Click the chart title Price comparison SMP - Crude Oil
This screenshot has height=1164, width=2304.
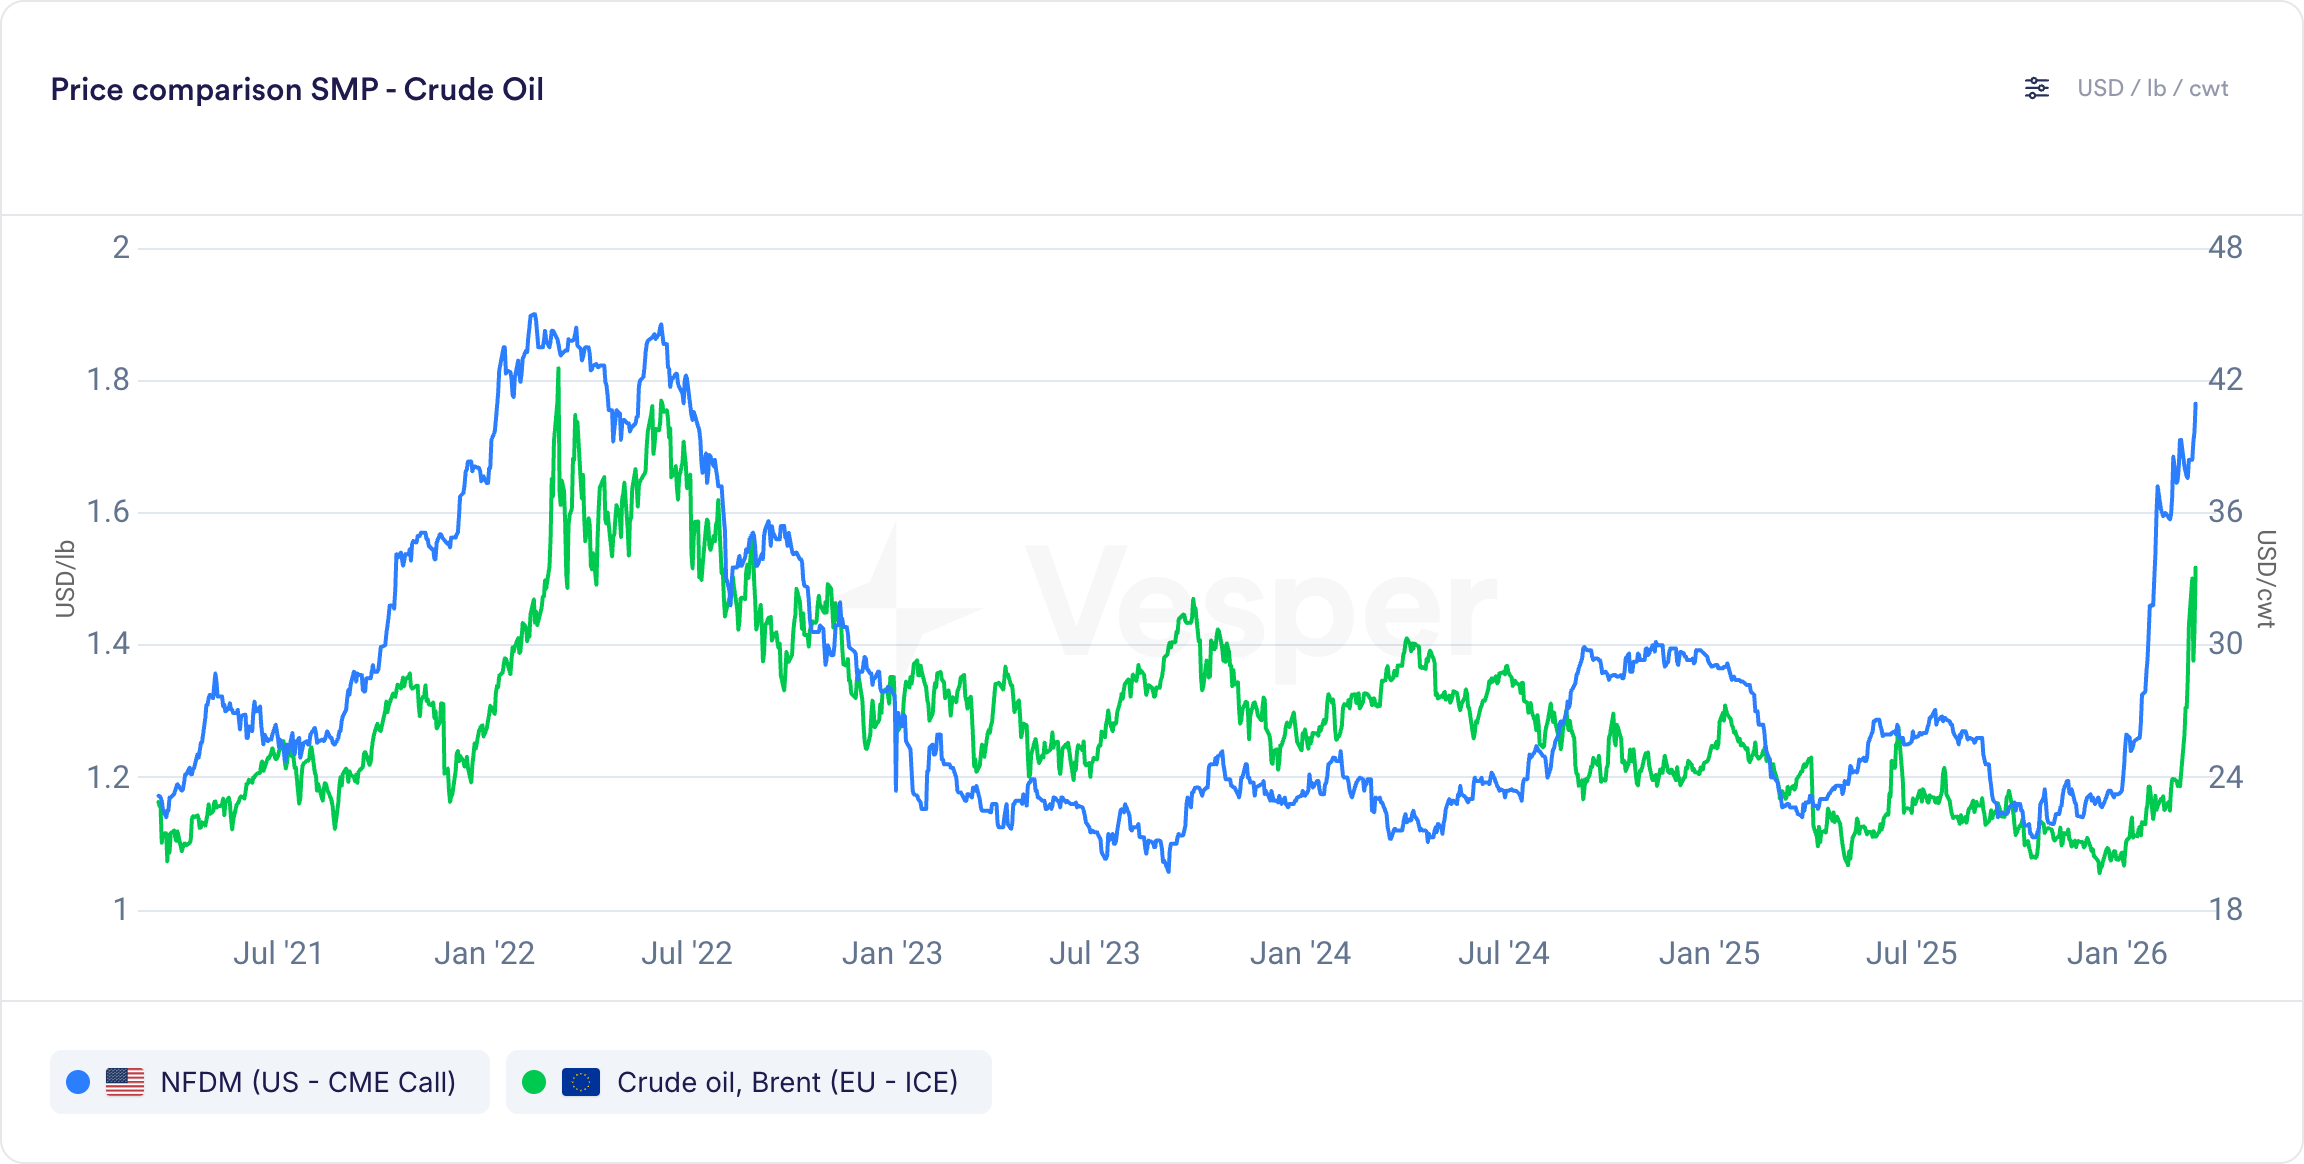(x=297, y=89)
